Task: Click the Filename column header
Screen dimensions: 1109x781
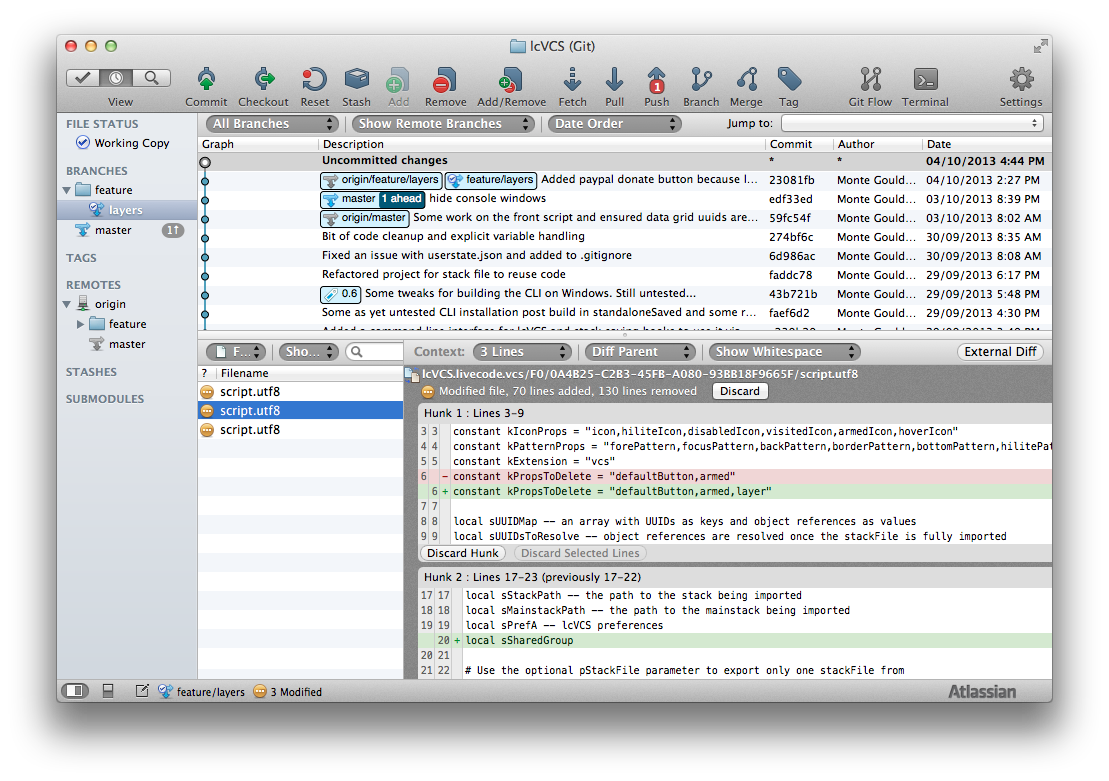Action: point(310,373)
